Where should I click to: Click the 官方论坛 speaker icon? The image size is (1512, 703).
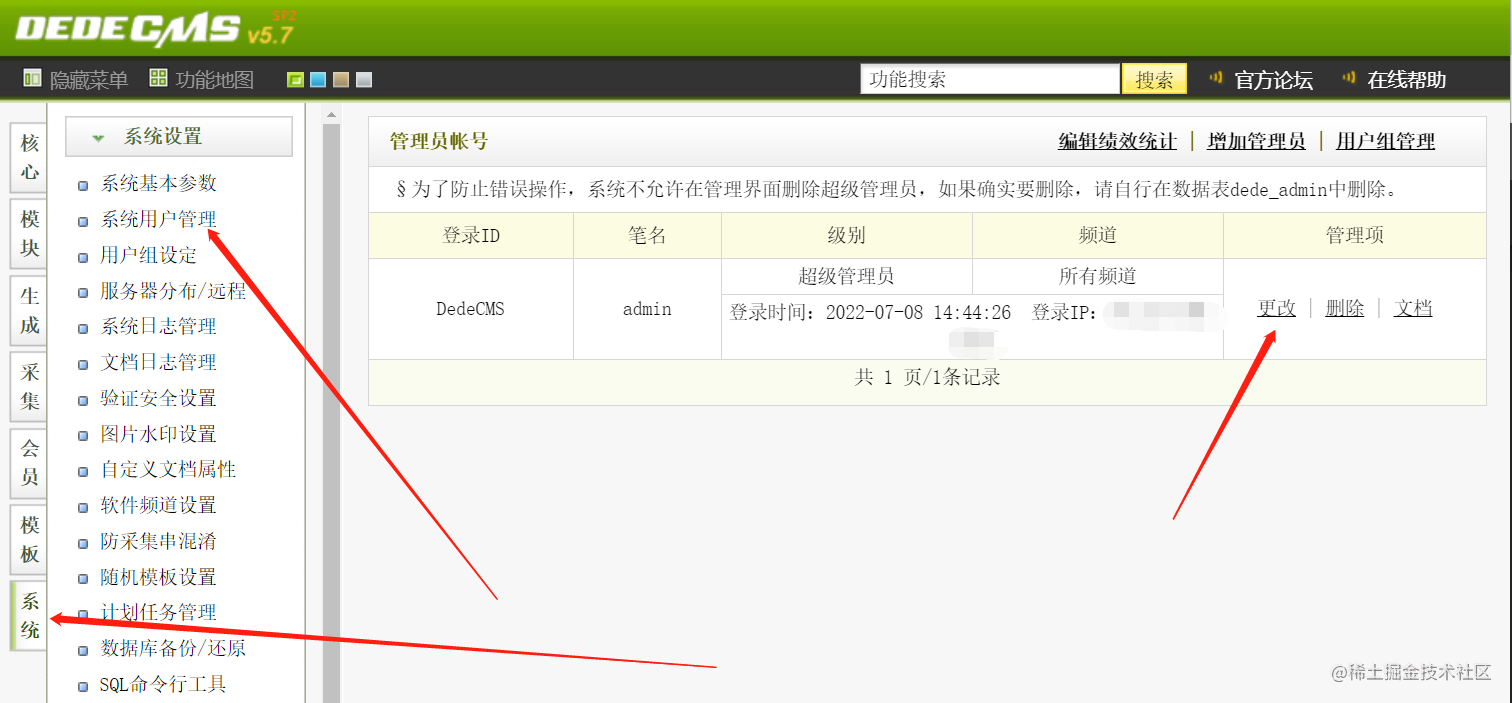(x=1215, y=77)
